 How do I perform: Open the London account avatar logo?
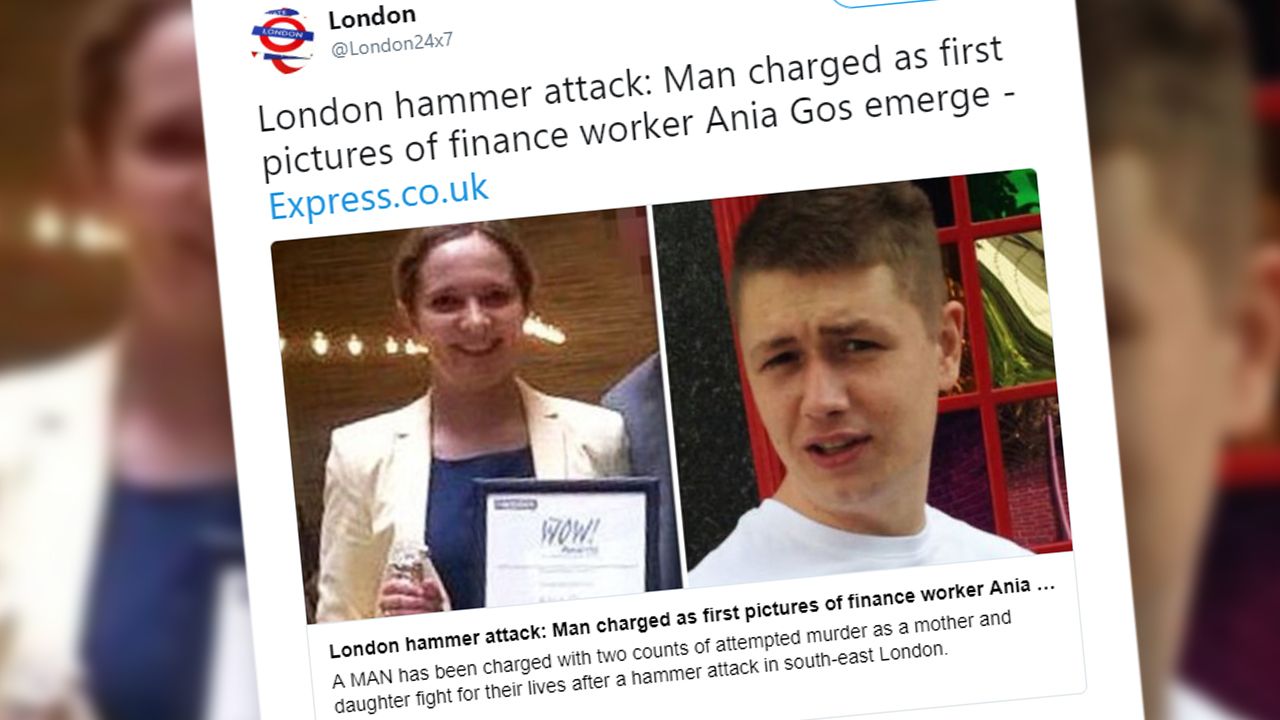point(282,39)
